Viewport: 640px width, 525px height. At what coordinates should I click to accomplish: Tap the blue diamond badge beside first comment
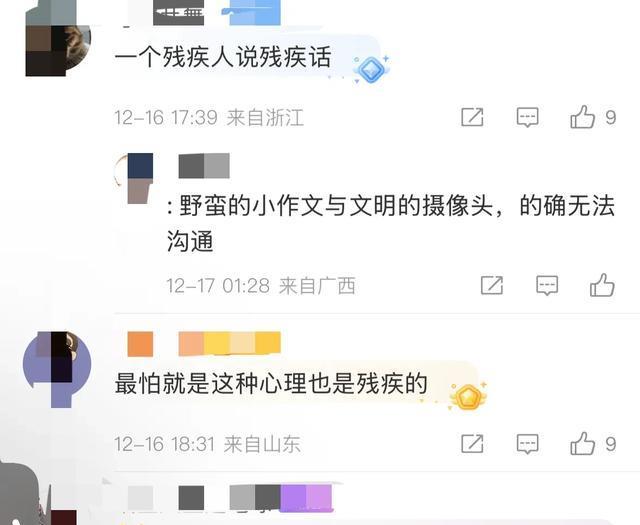(x=371, y=69)
